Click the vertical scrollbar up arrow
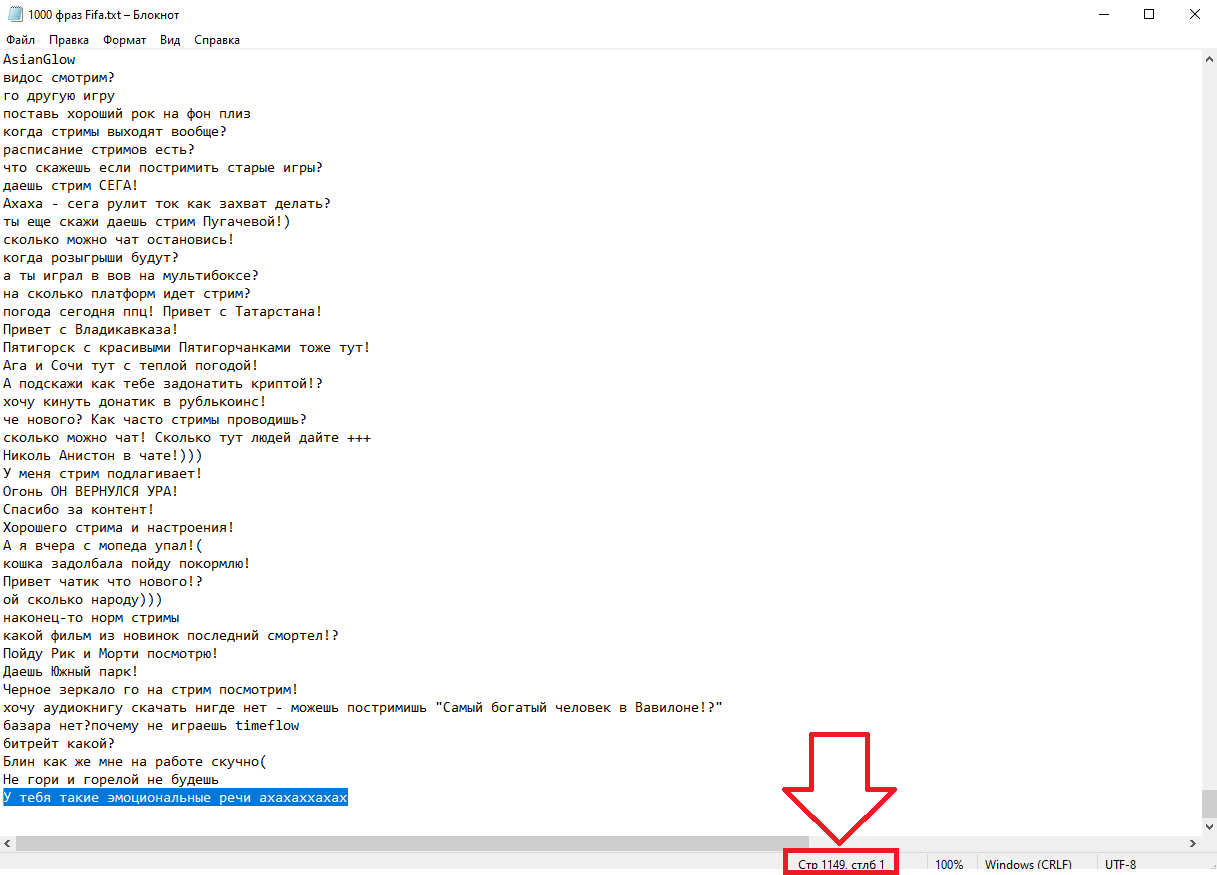The height and width of the screenshot is (875, 1217). click(x=1208, y=58)
